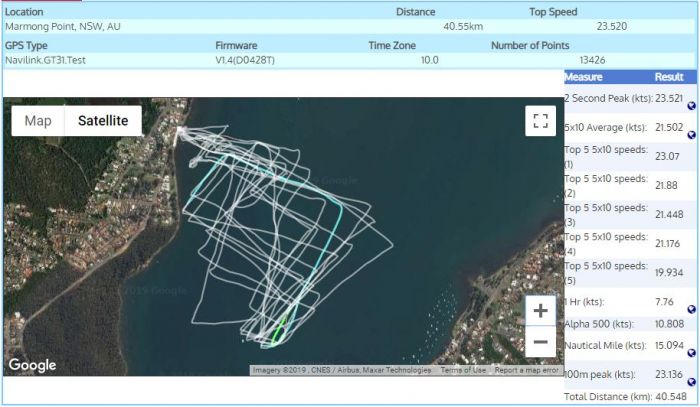This screenshot has width=700, height=407.
Task: Click the Marmong Point location text
Action: pyautogui.click(x=63, y=26)
